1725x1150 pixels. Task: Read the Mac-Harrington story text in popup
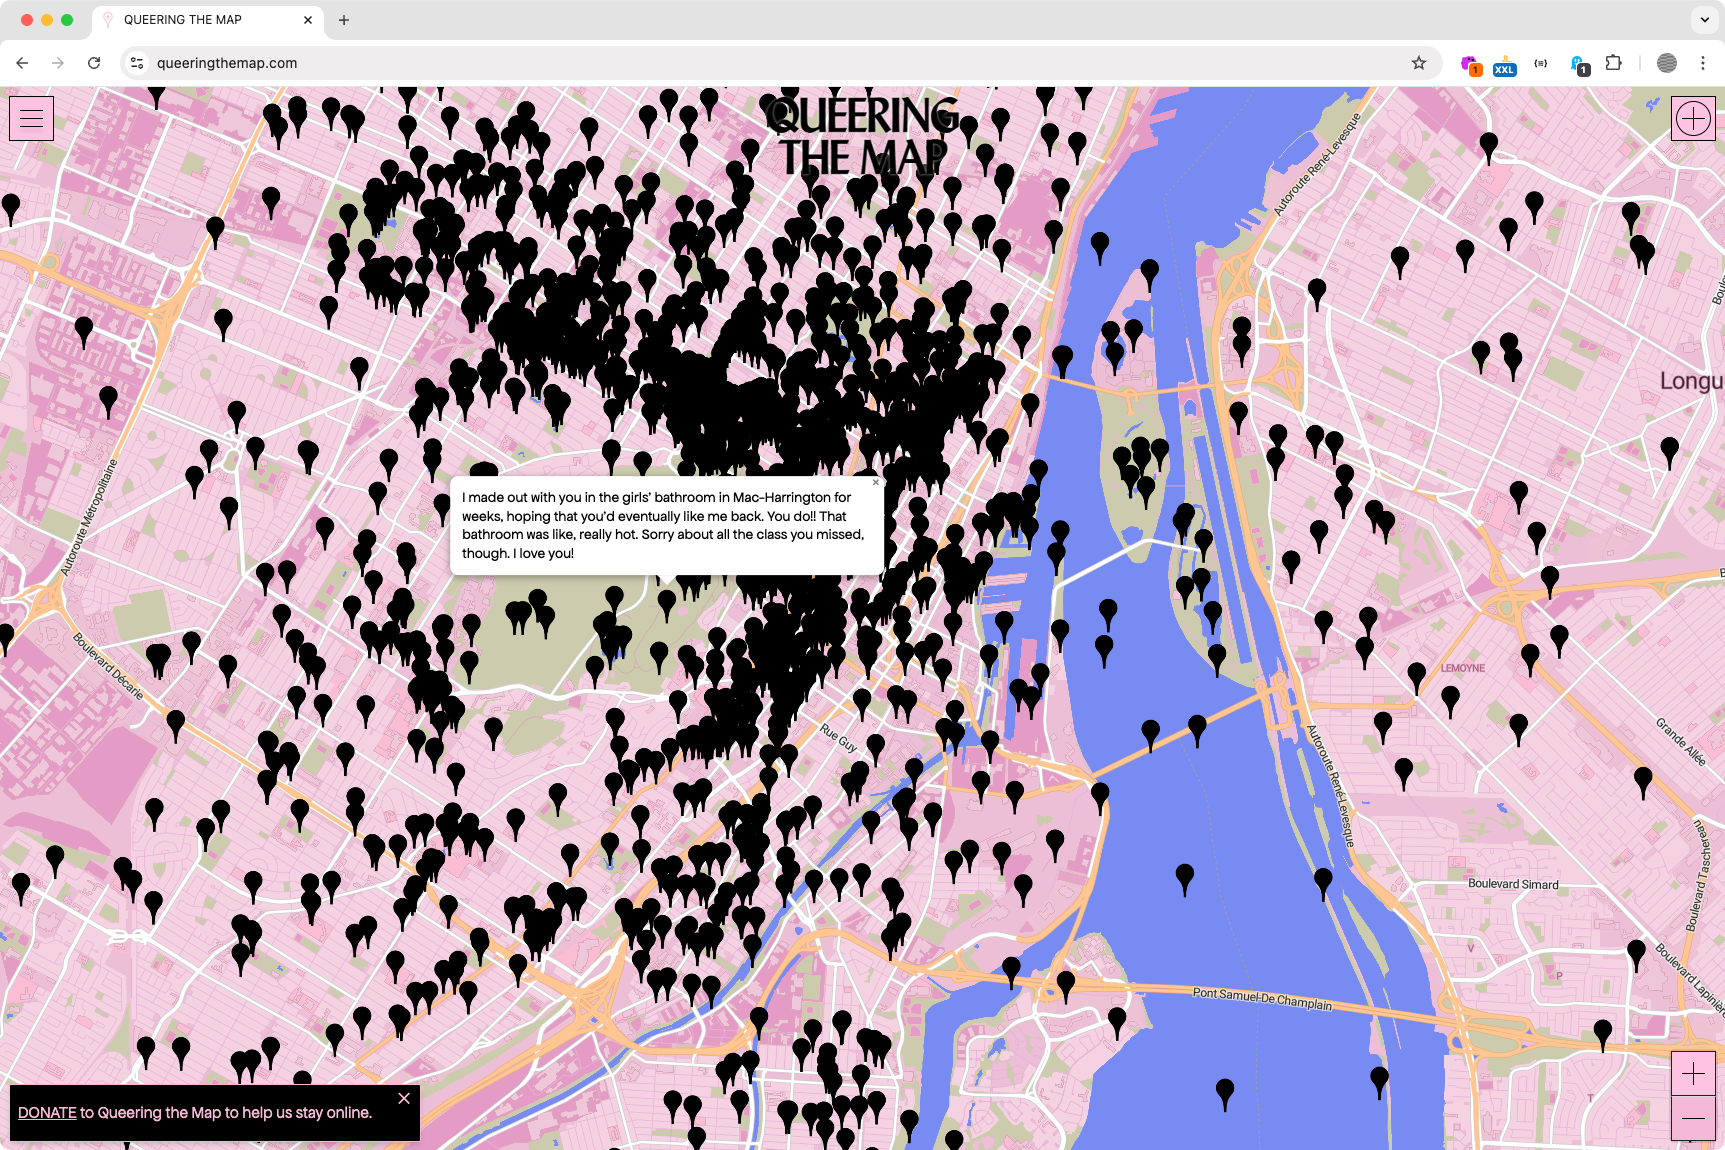tap(663, 525)
